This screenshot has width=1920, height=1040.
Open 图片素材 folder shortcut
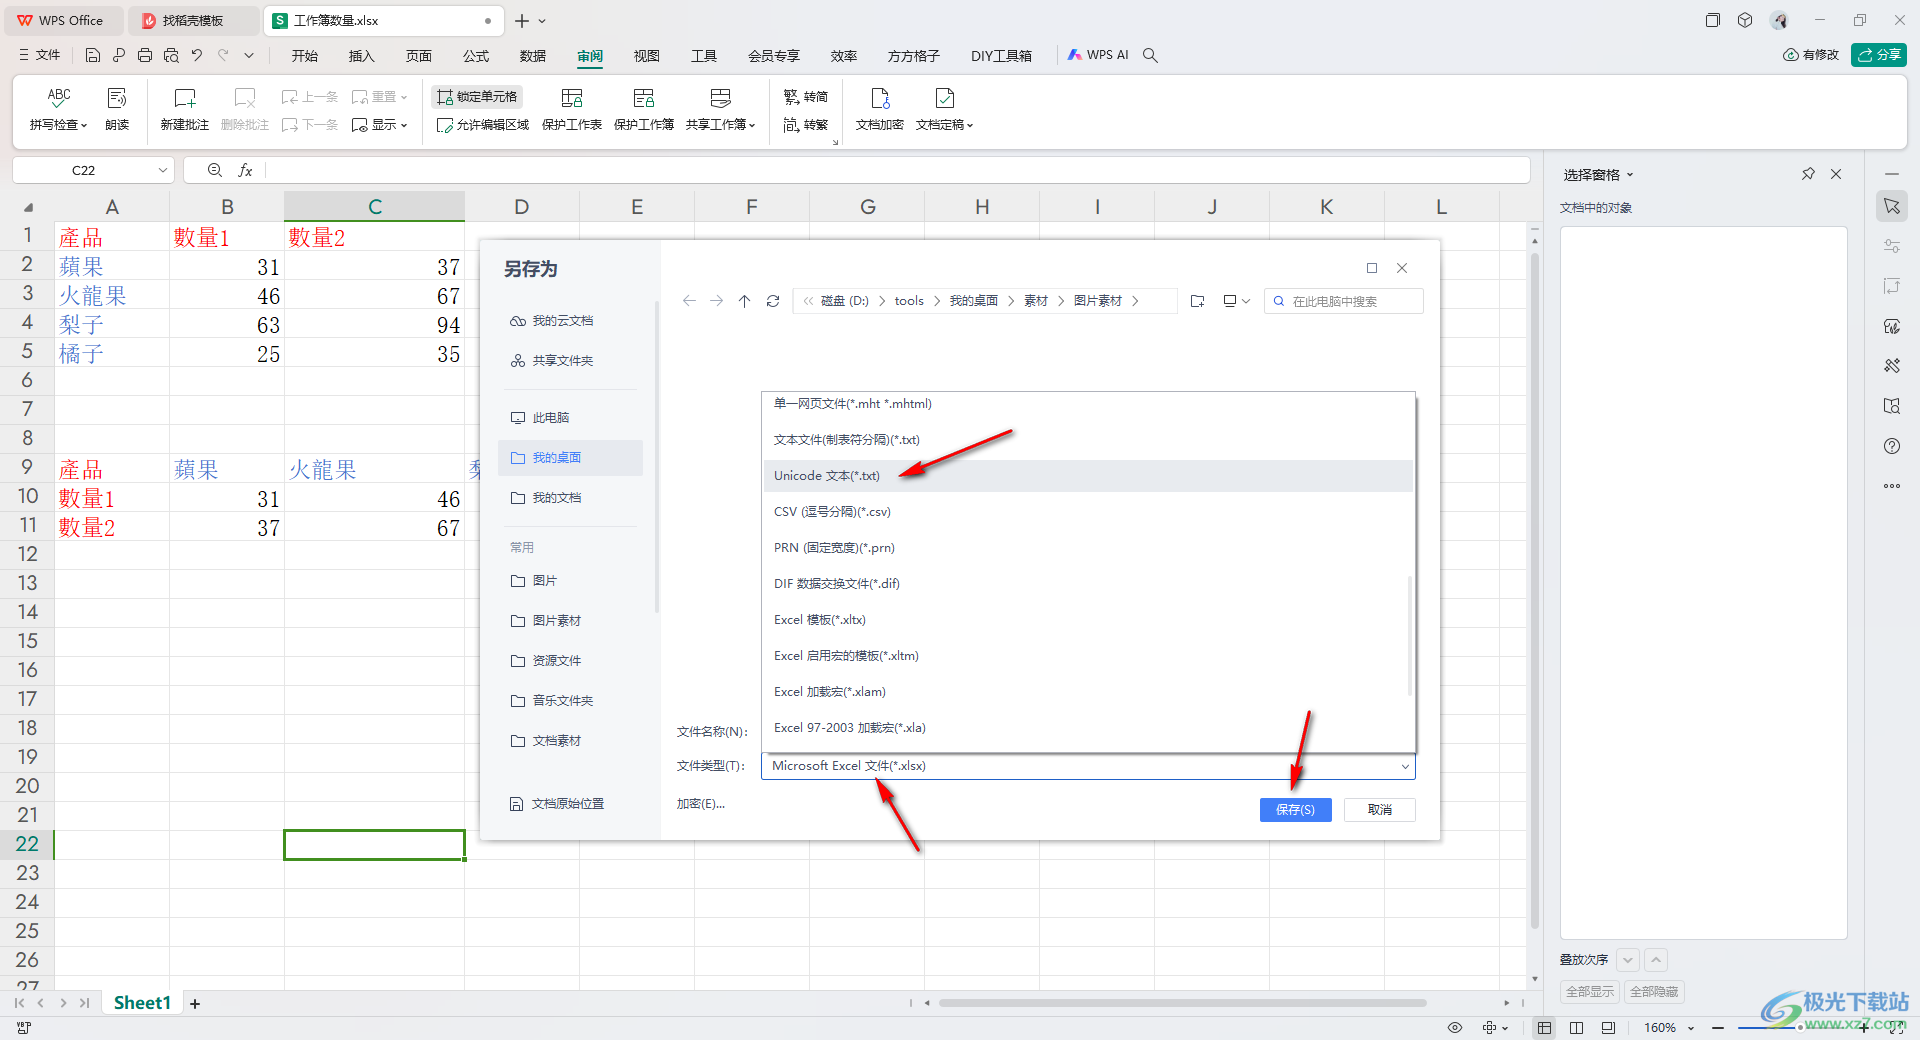(x=571, y=621)
